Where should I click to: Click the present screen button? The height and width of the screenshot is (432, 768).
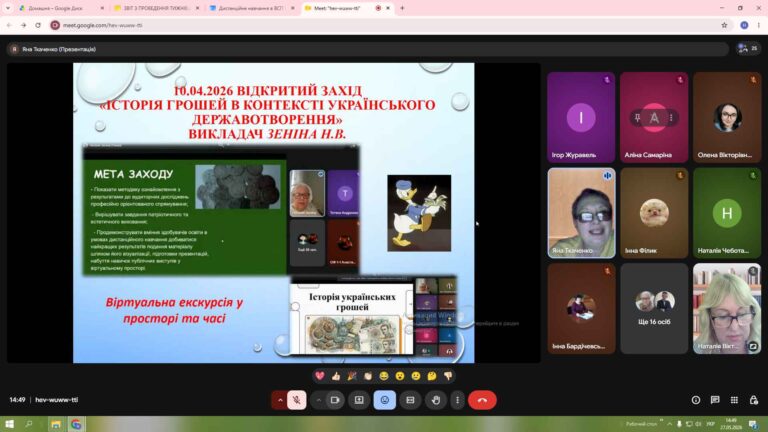[359, 400]
